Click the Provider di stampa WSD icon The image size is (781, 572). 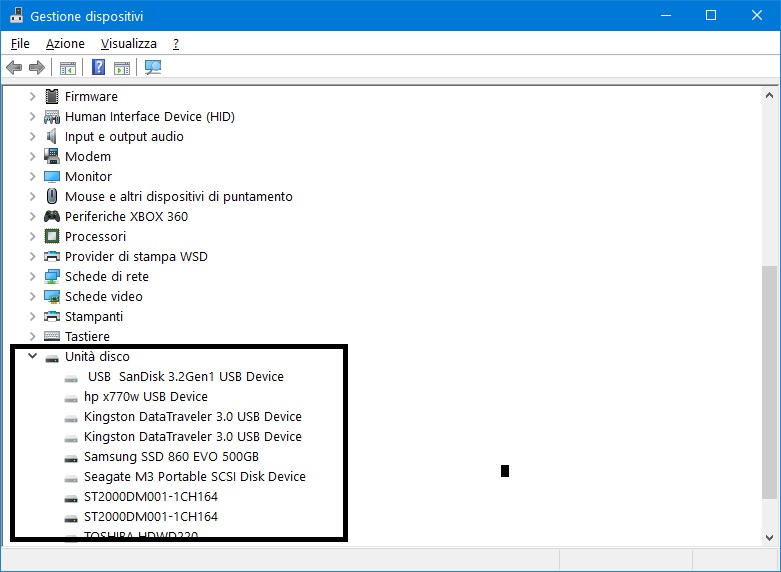pos(52,256)
